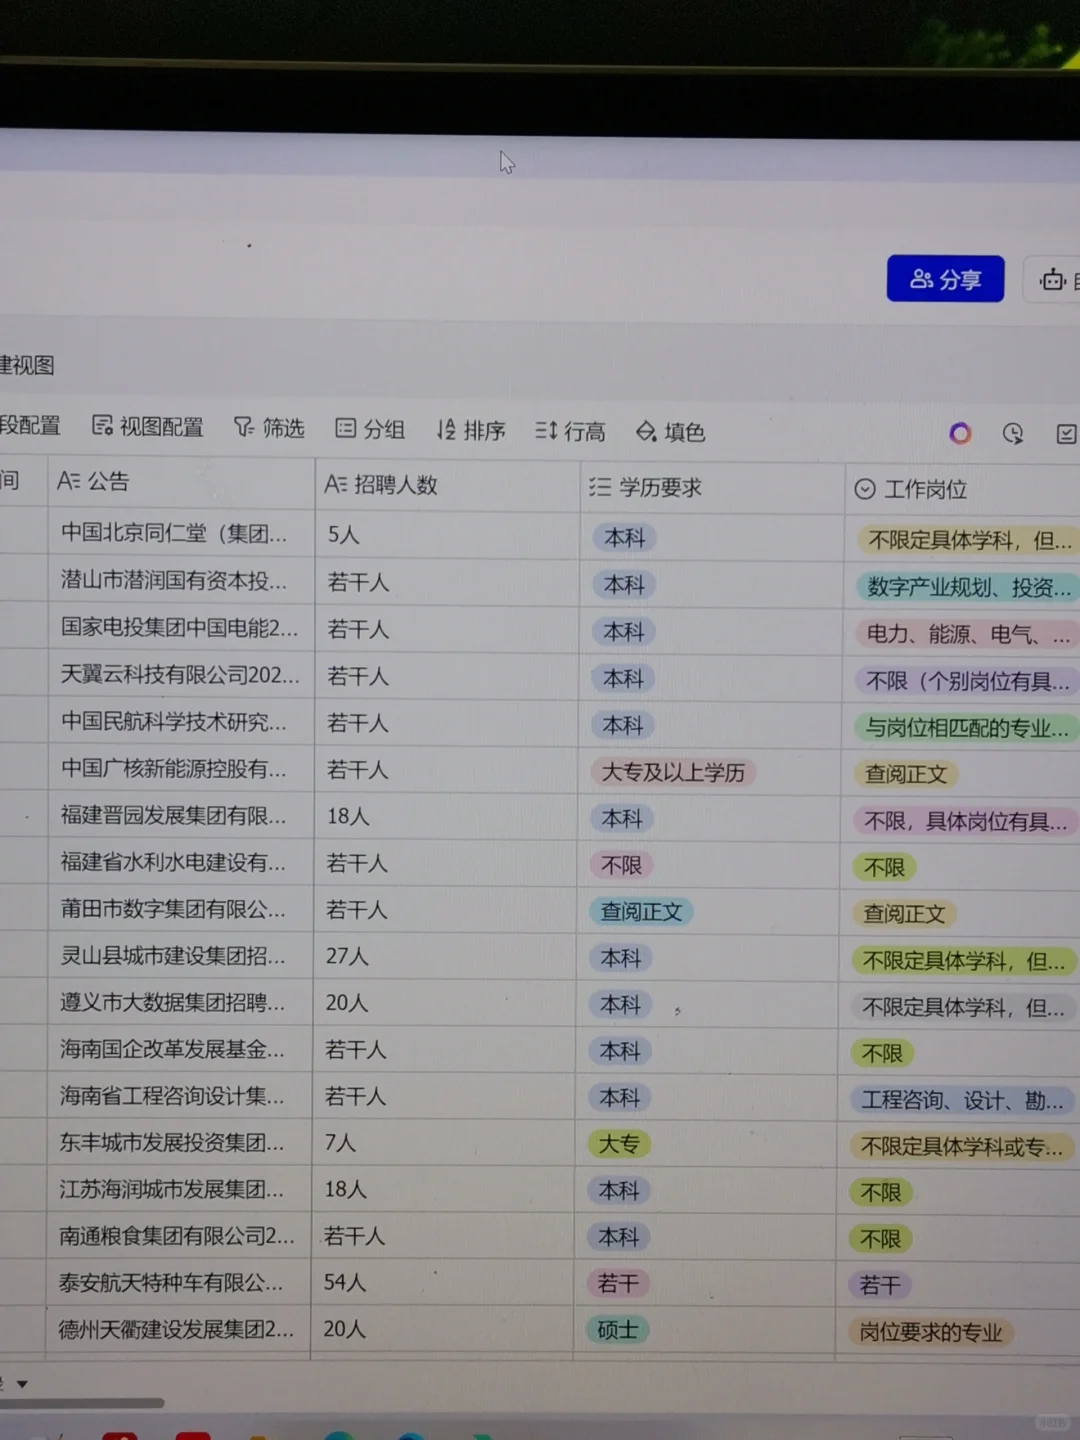Click the purple AI assistant ring icon
Screen dimensions: 1080x1440
tap(959, 432)
